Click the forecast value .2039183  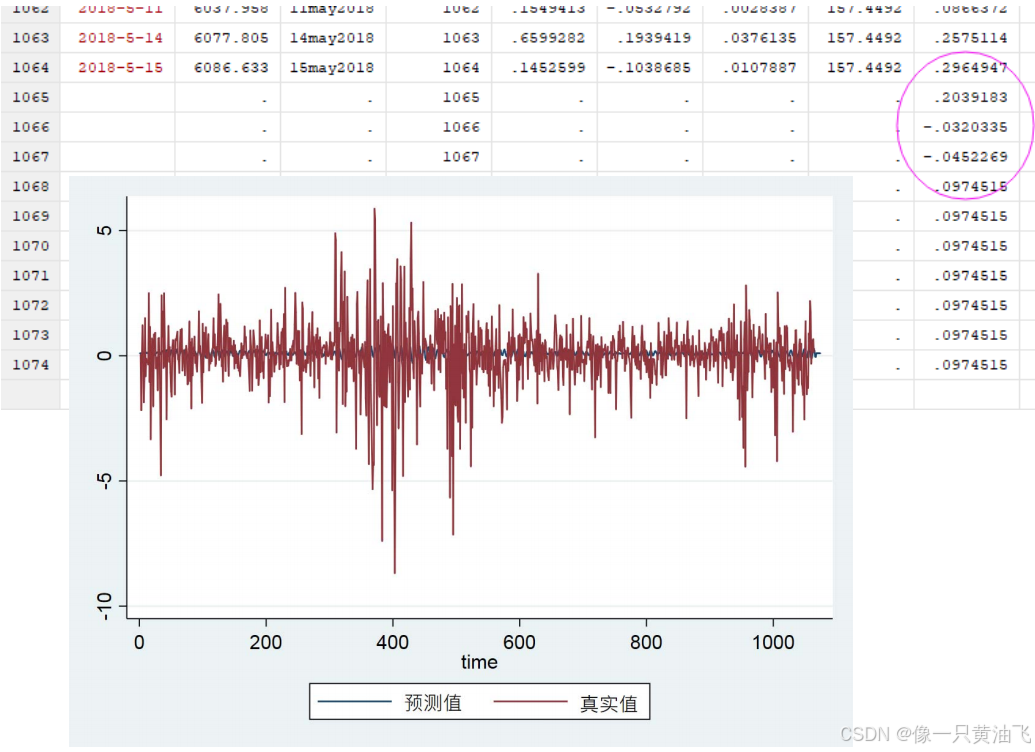(x=970, y=97)
